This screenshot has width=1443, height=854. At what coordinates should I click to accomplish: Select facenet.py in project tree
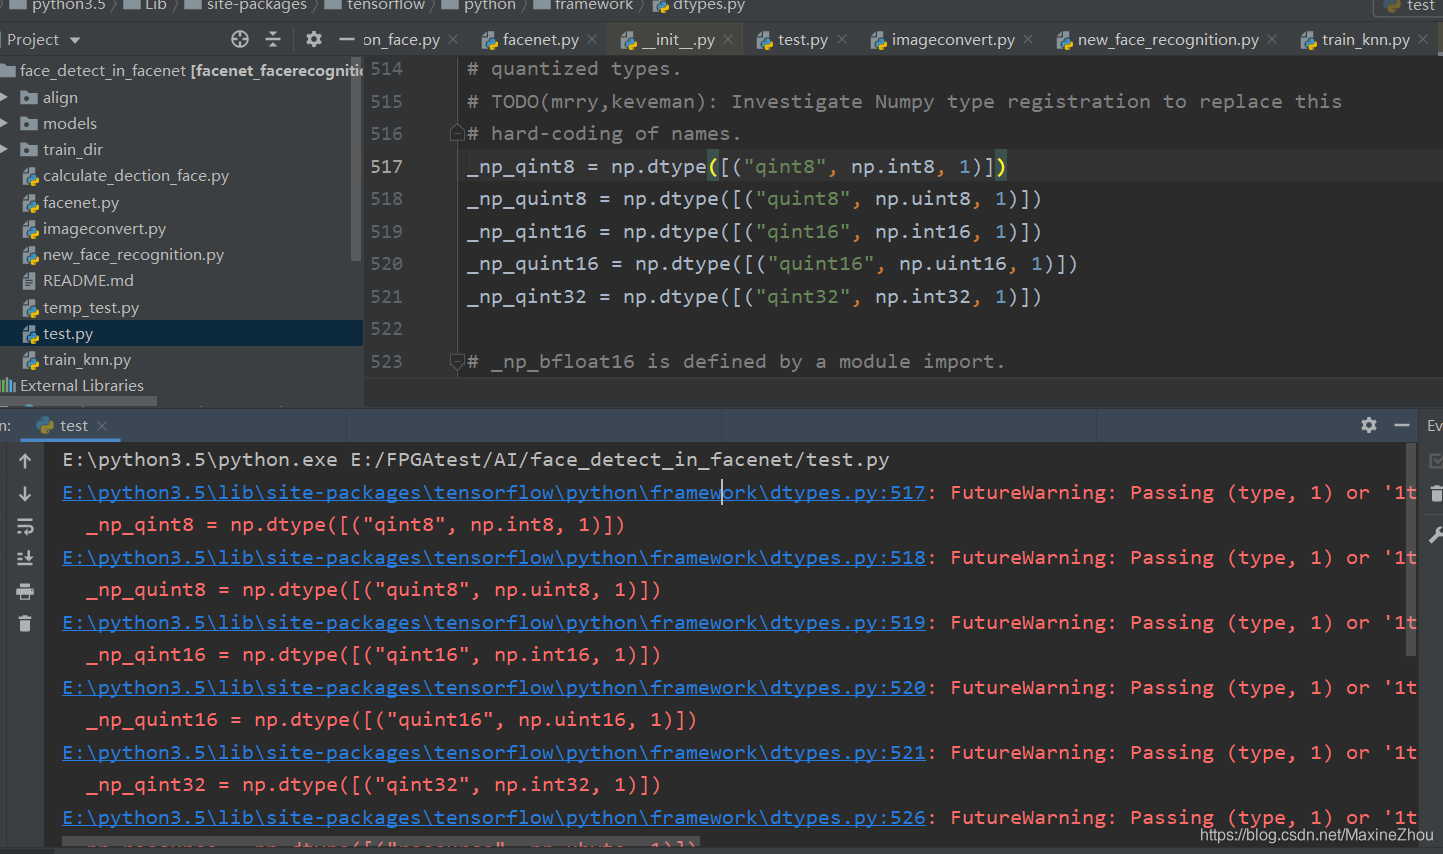click(x=81, y=202)
